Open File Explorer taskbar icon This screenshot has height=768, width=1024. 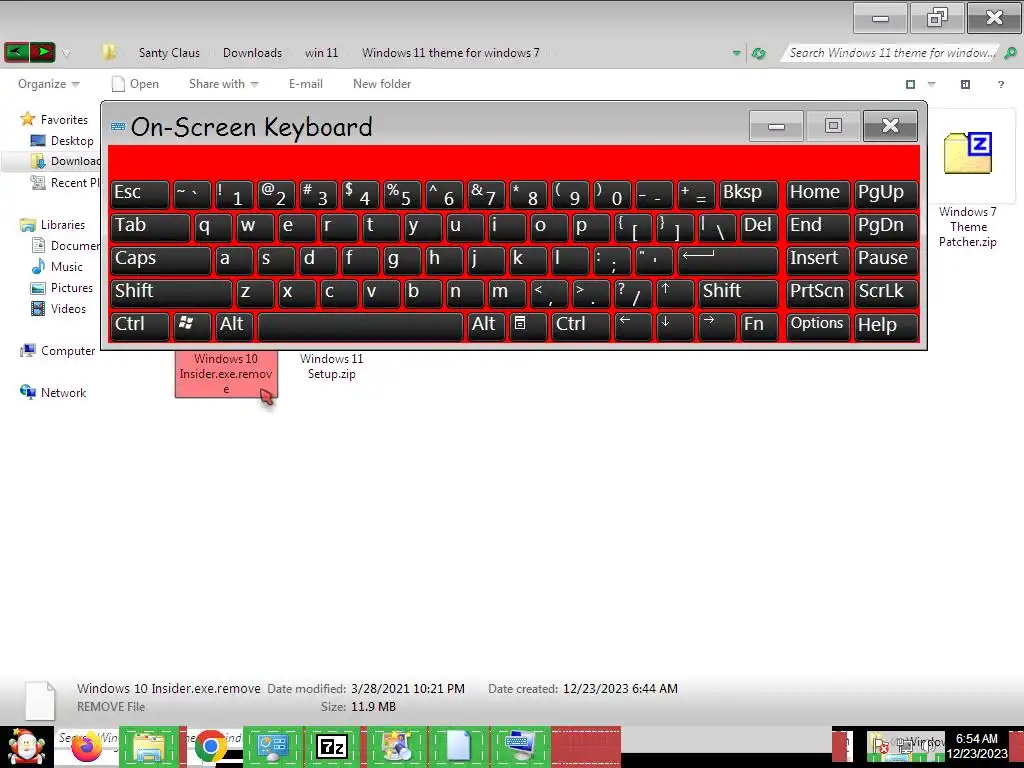pyautogui.click(x=148, y=746)
